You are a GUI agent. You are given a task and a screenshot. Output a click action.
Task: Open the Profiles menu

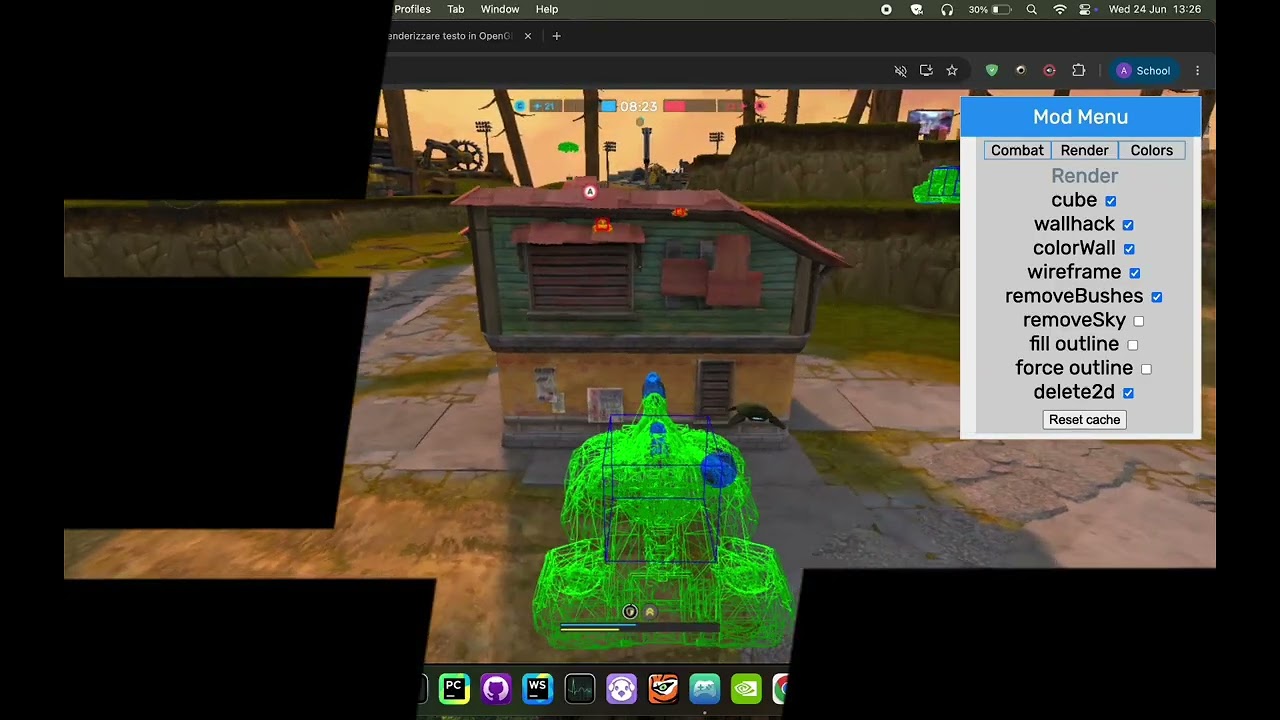412,9
